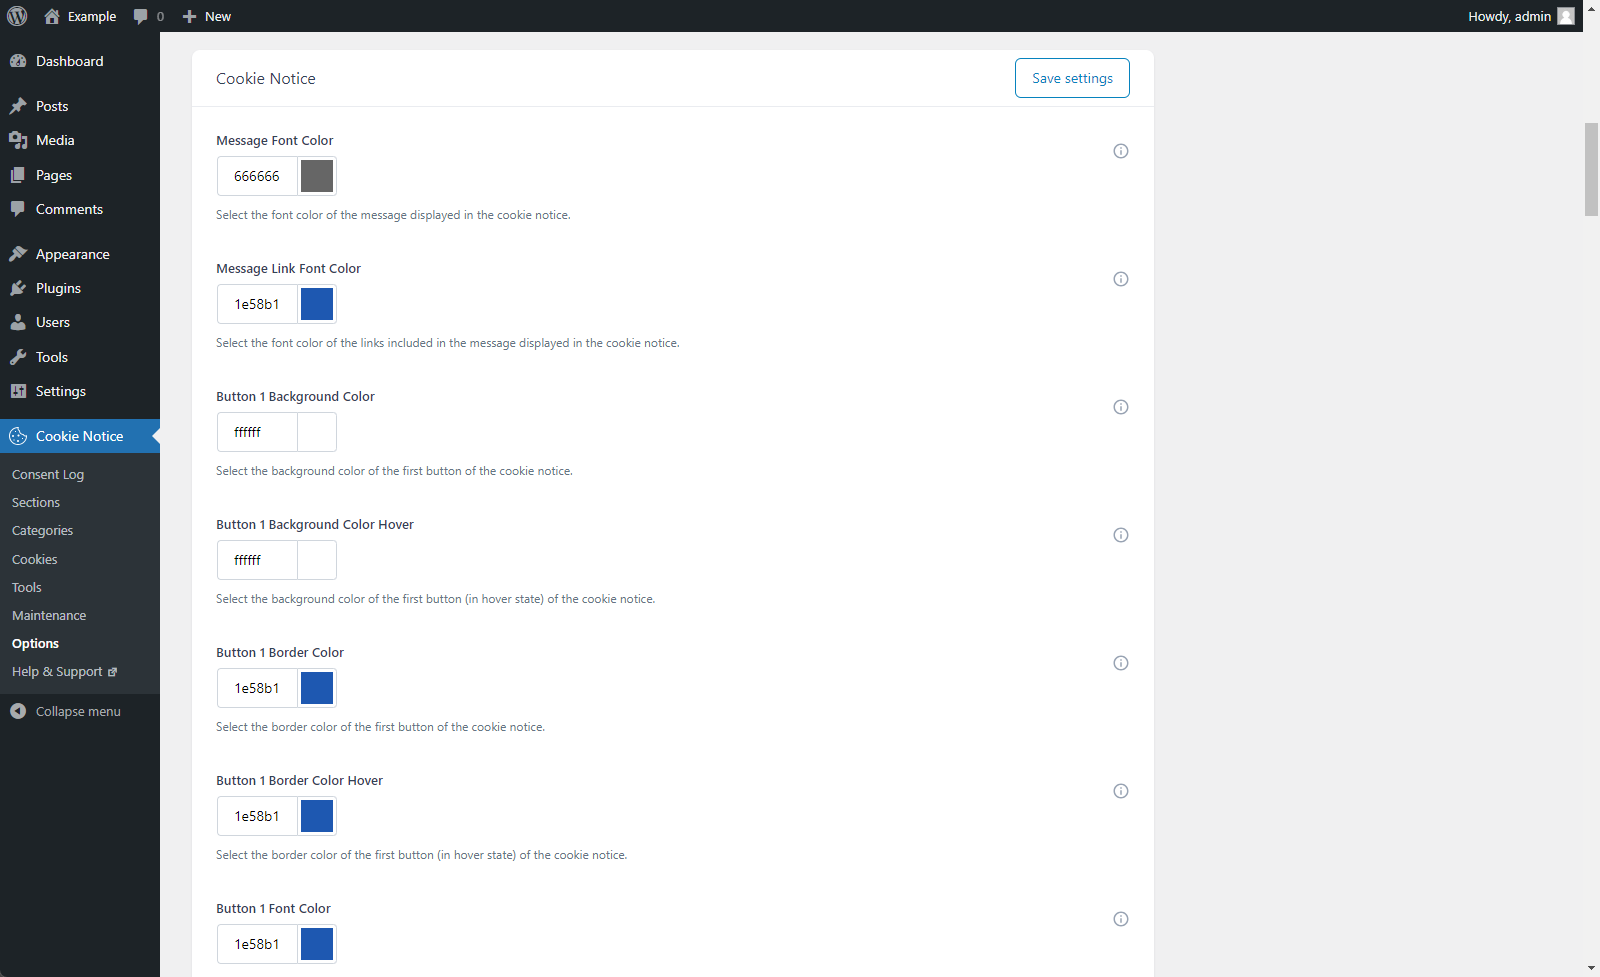Show info for Button 1 Background Color Hover
Image resolution: width=1600 pixels, height=977 pixels.
1121,535
